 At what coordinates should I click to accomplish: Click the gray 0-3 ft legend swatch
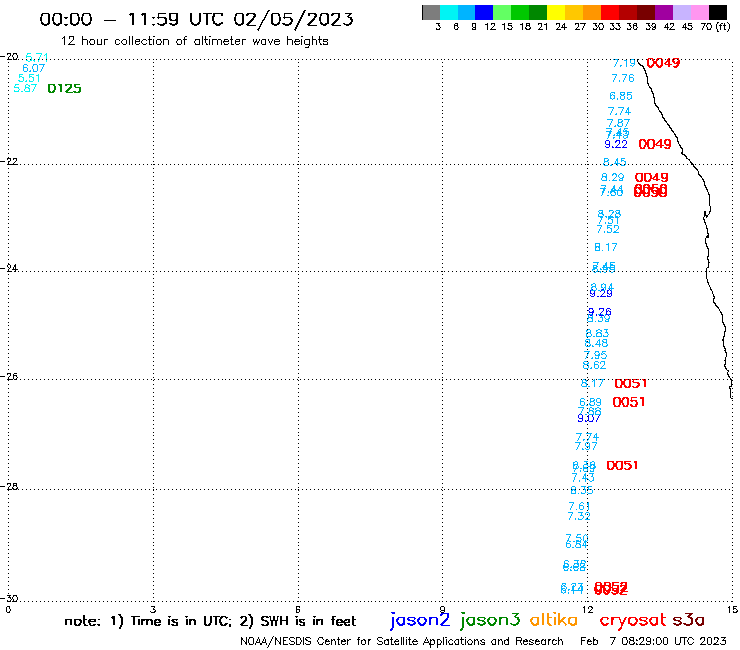(431, 13)
